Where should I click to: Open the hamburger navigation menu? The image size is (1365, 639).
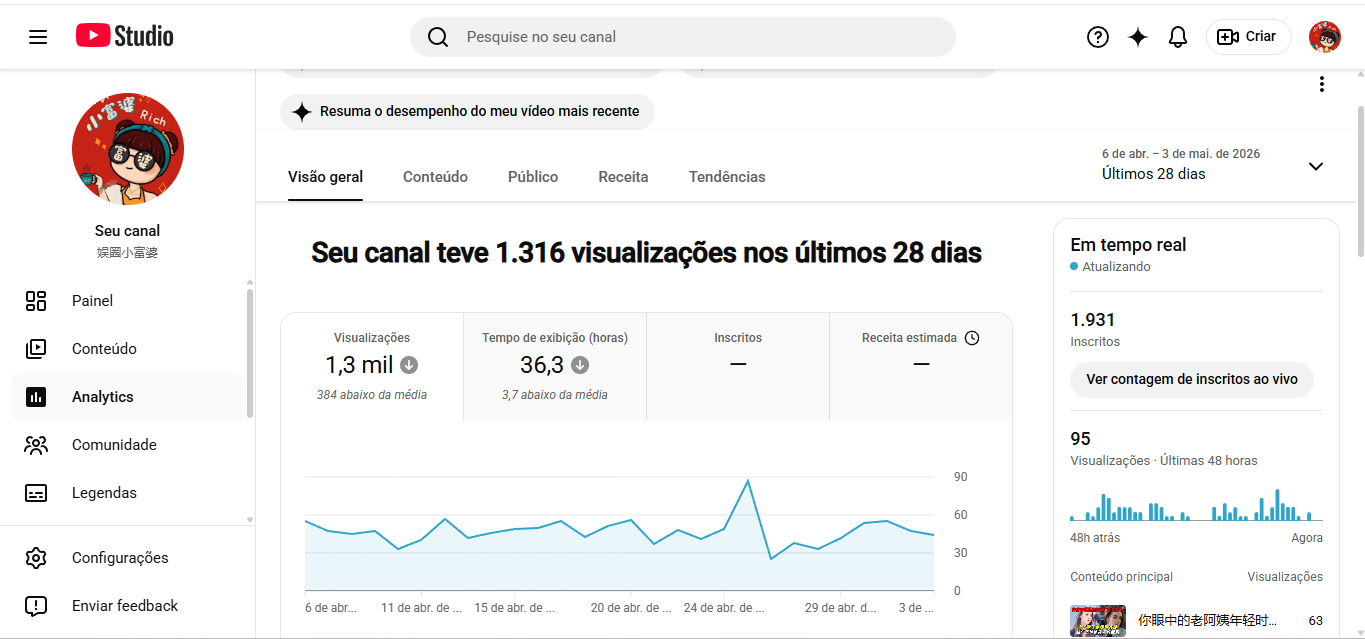coord(38,37)
